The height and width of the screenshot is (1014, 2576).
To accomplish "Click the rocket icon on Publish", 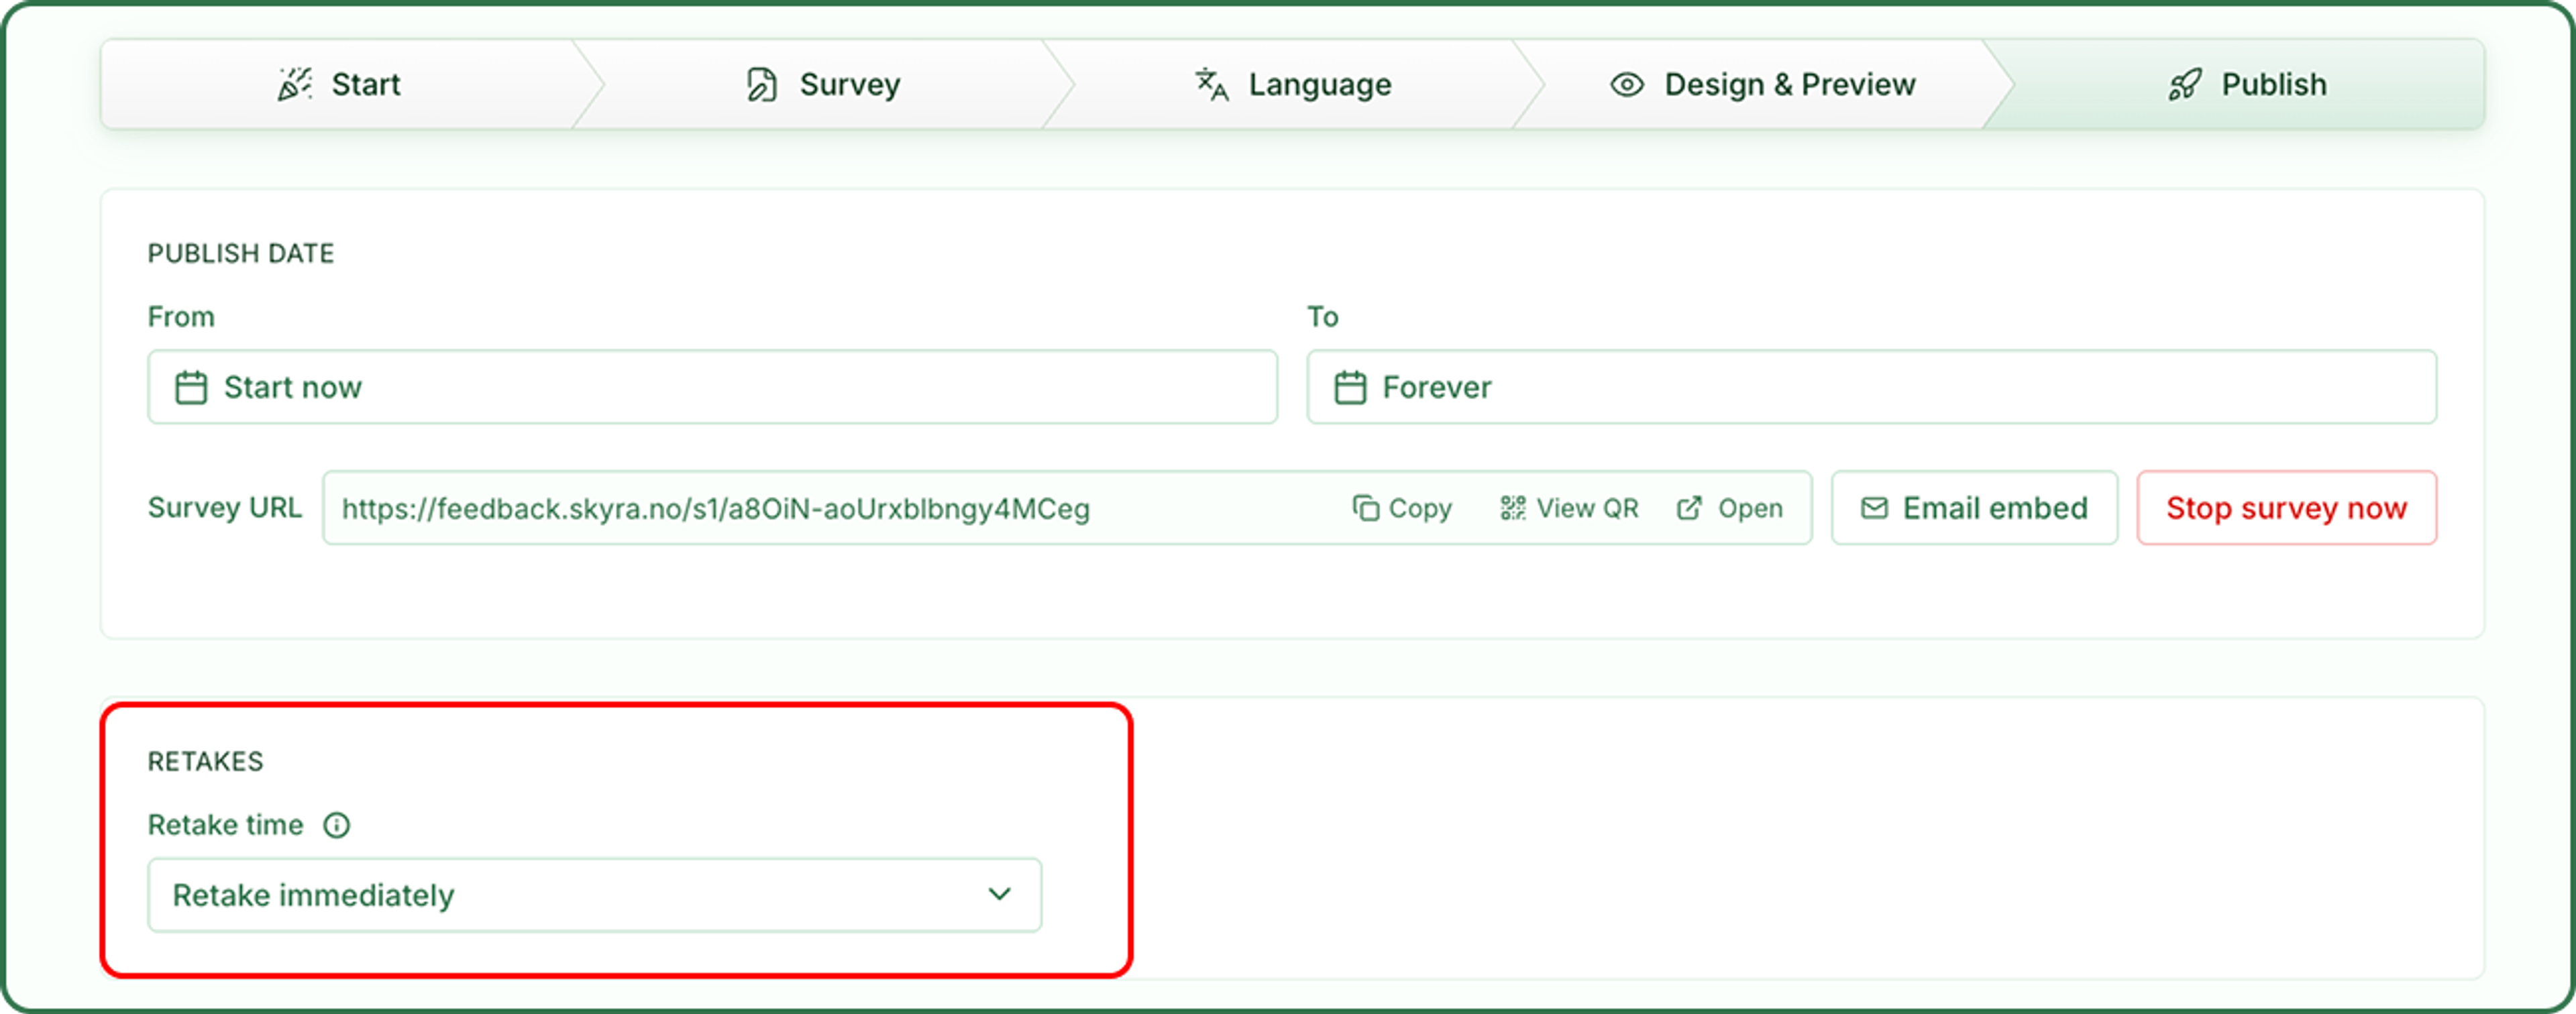I will click(2185, 85).
